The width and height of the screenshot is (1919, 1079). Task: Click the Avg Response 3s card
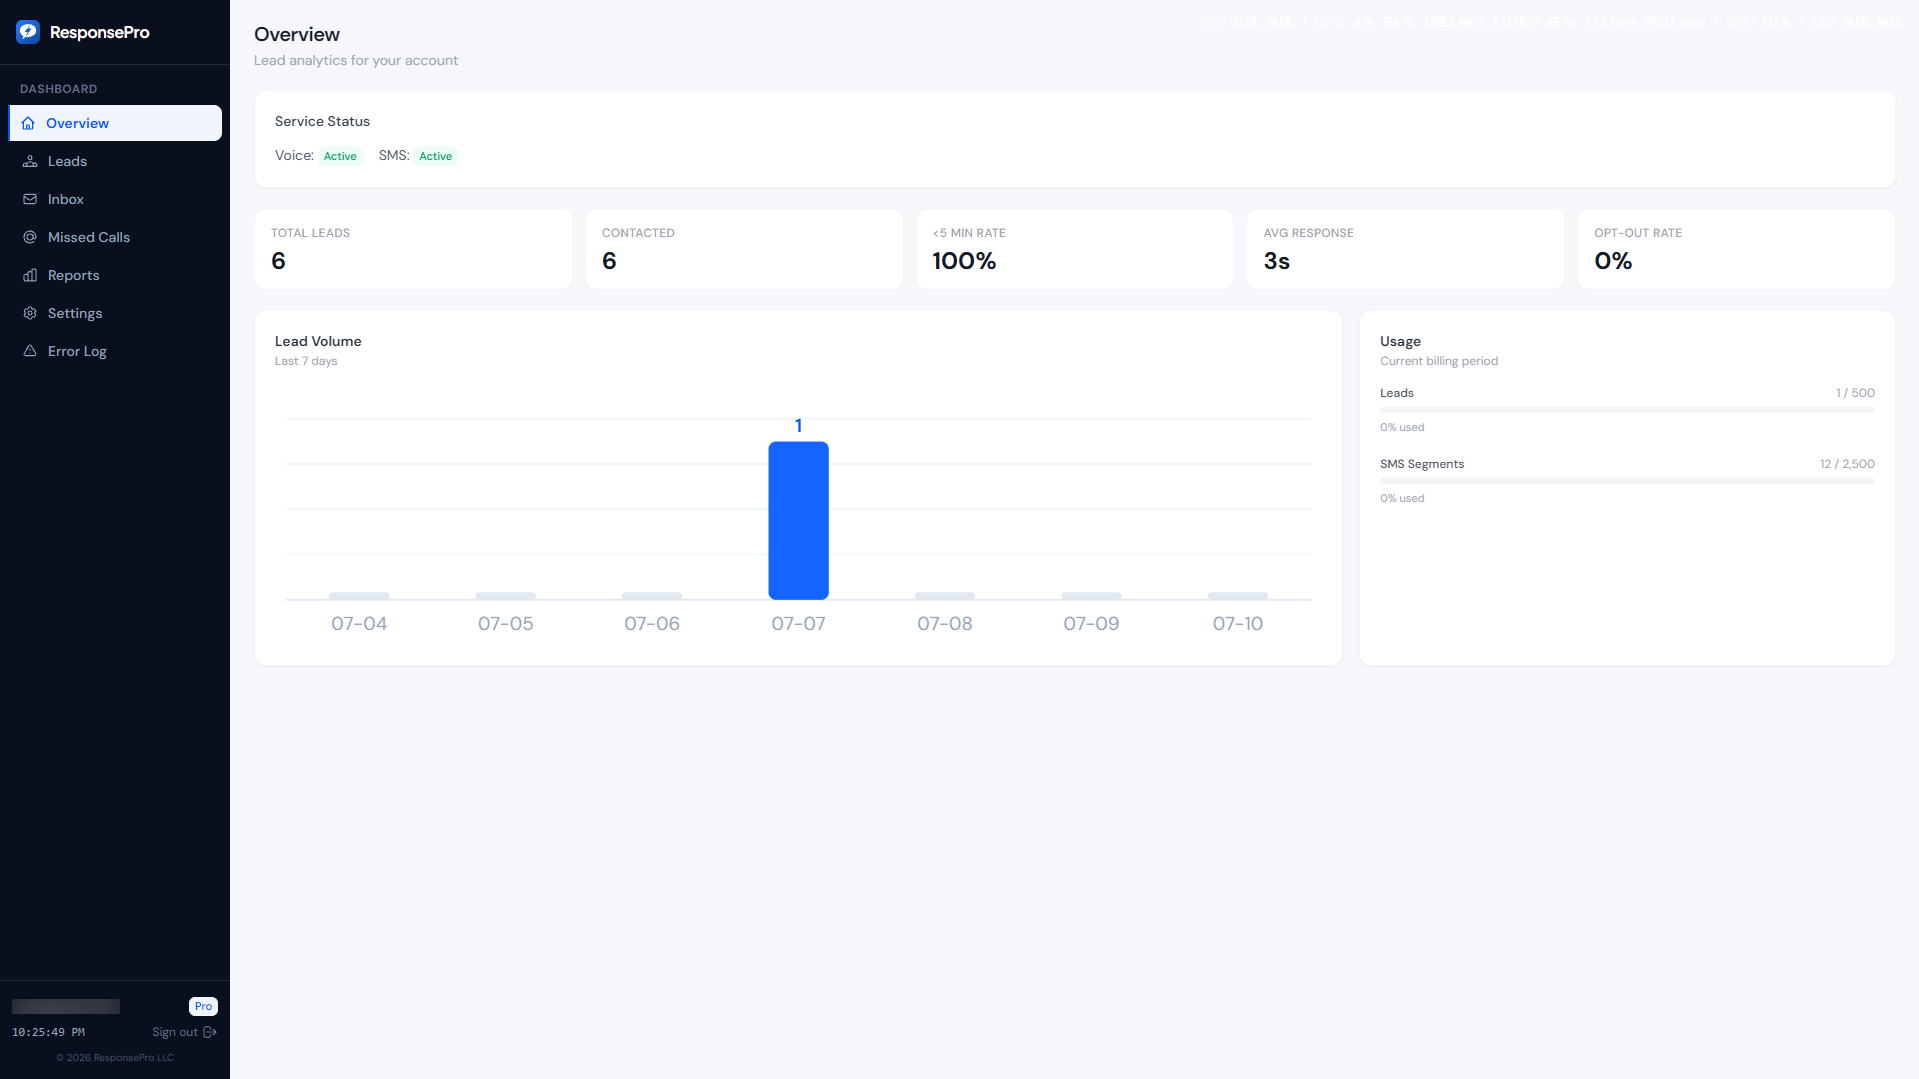tap(1405, 249)
